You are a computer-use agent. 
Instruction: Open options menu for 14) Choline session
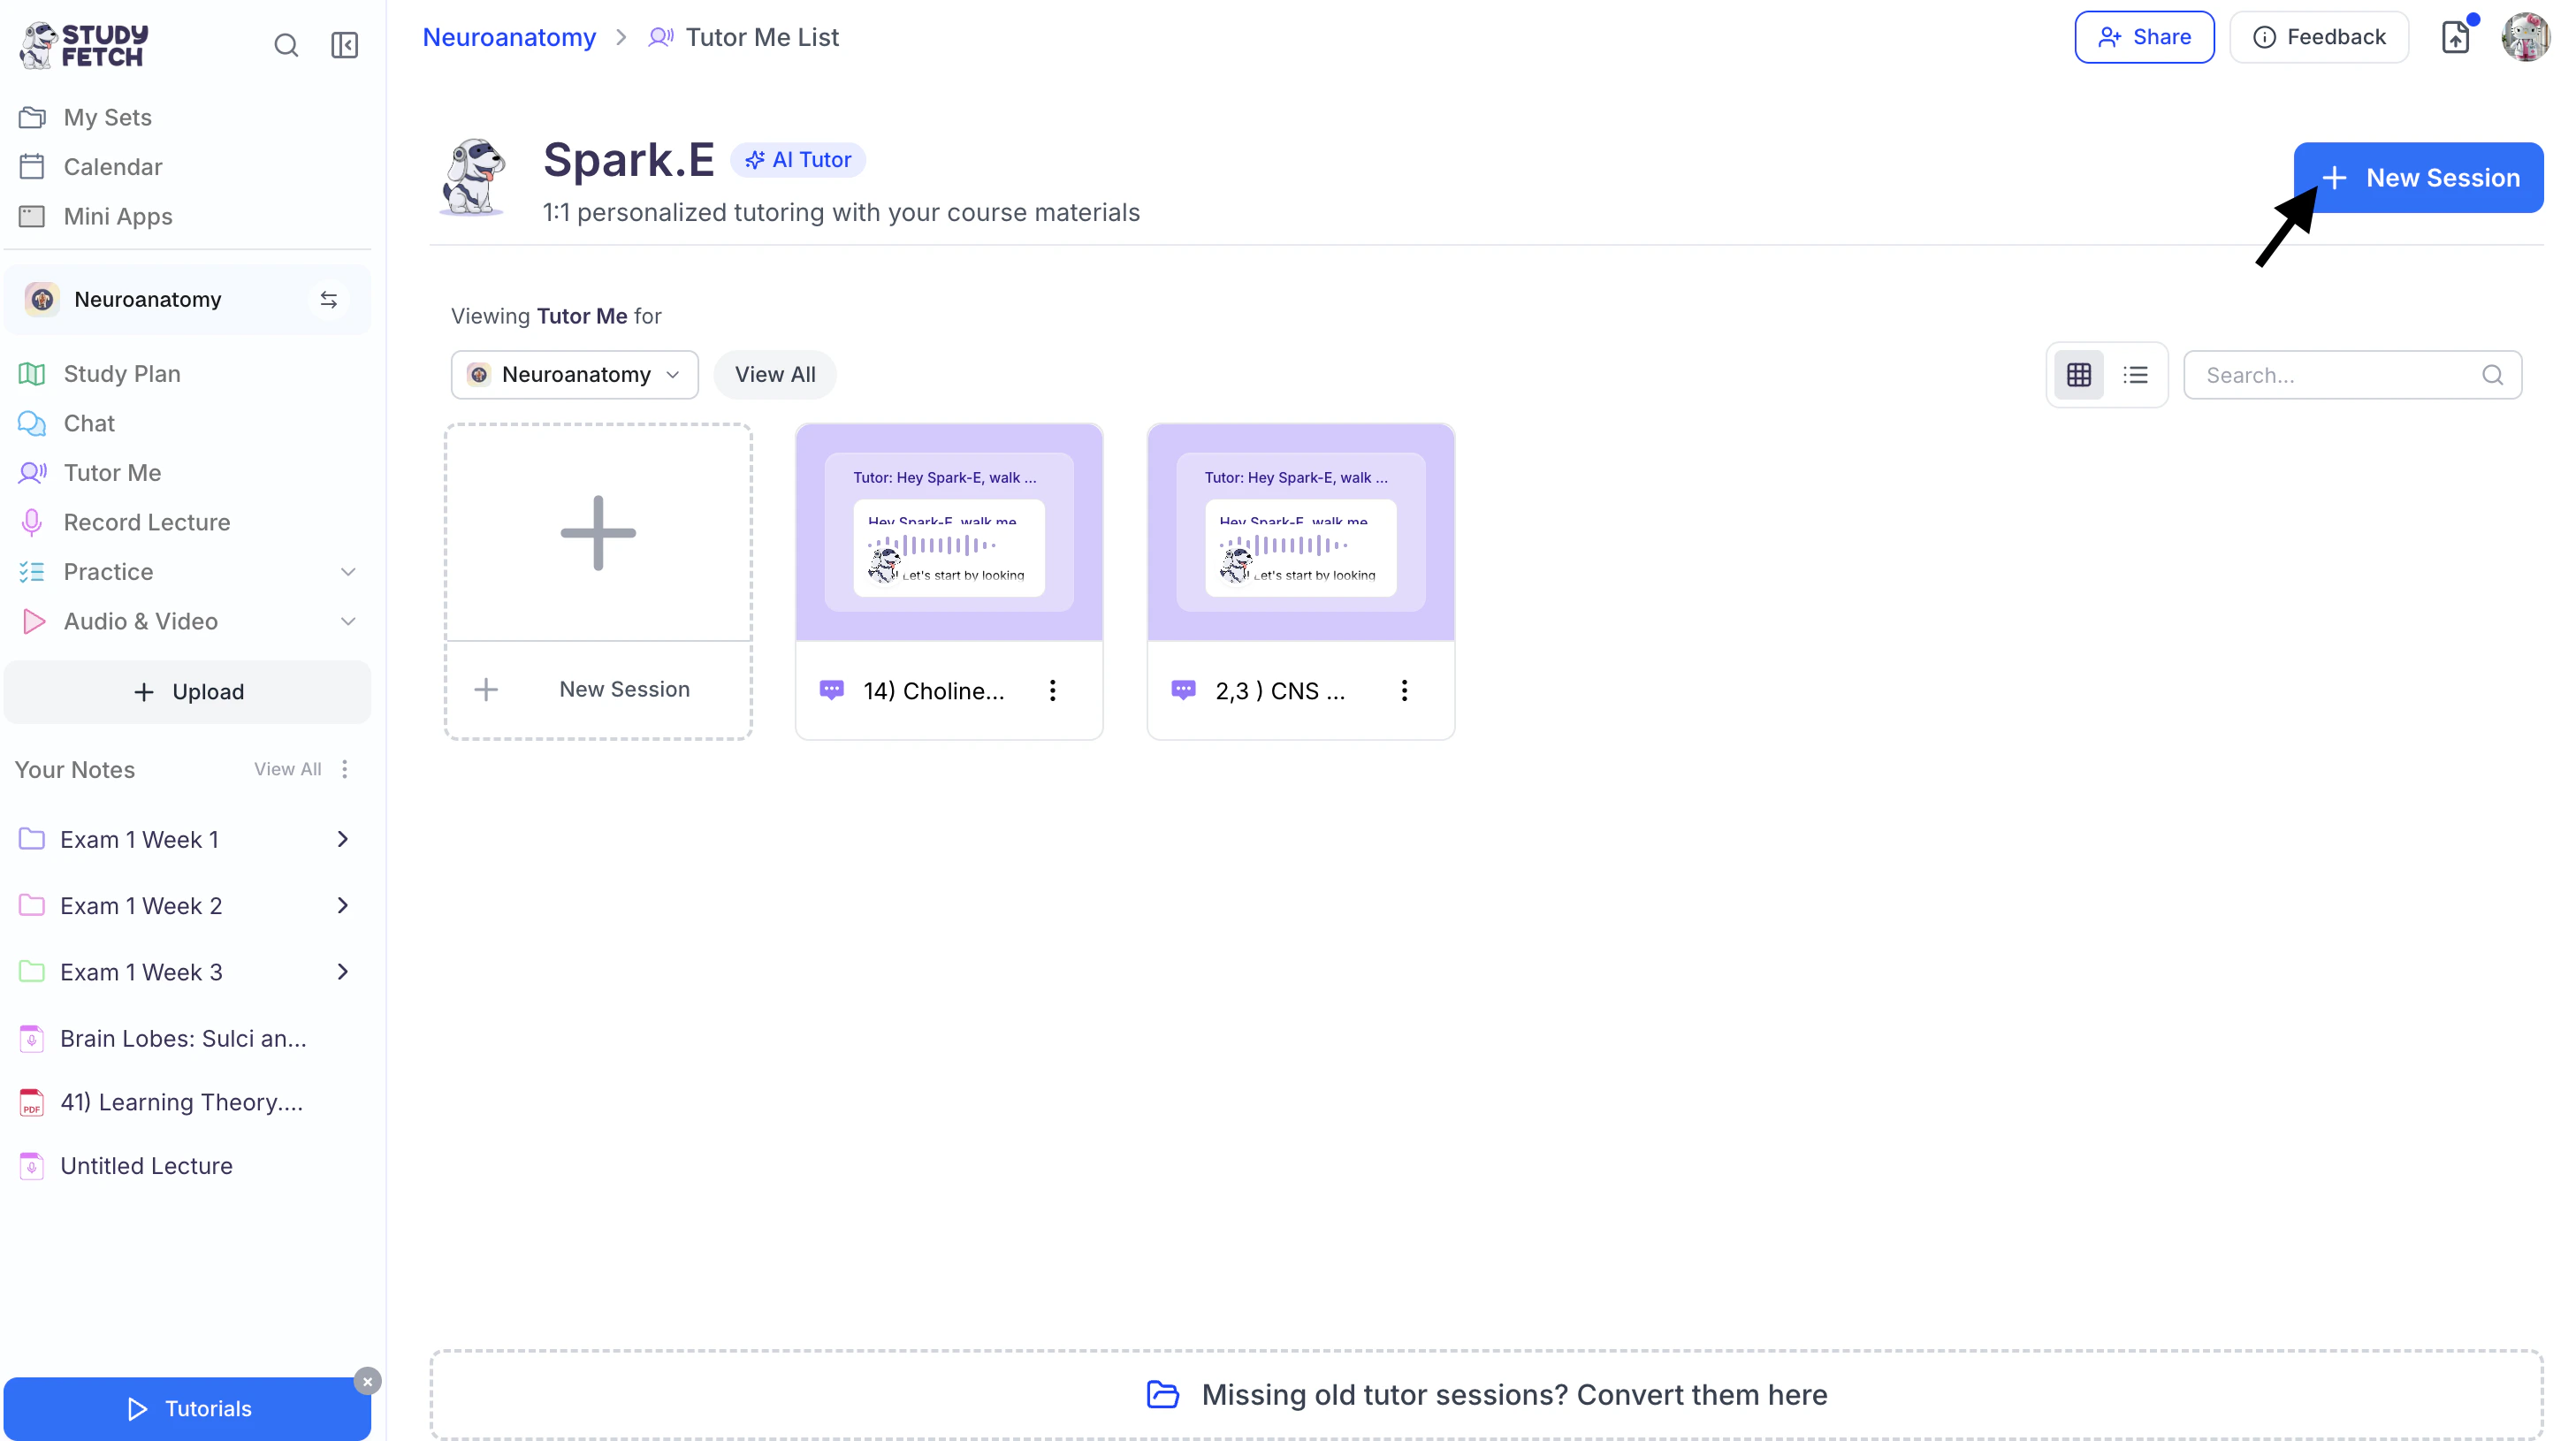pos(1052,690)
